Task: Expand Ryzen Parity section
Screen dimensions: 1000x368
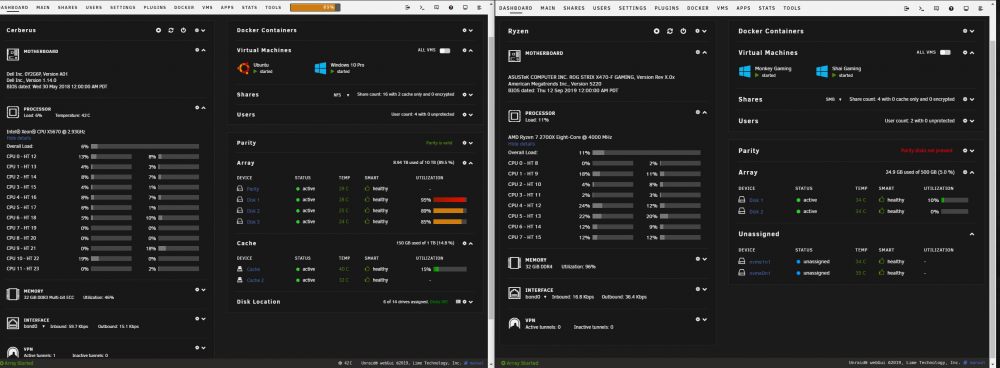Action: (x=971, y=151)
